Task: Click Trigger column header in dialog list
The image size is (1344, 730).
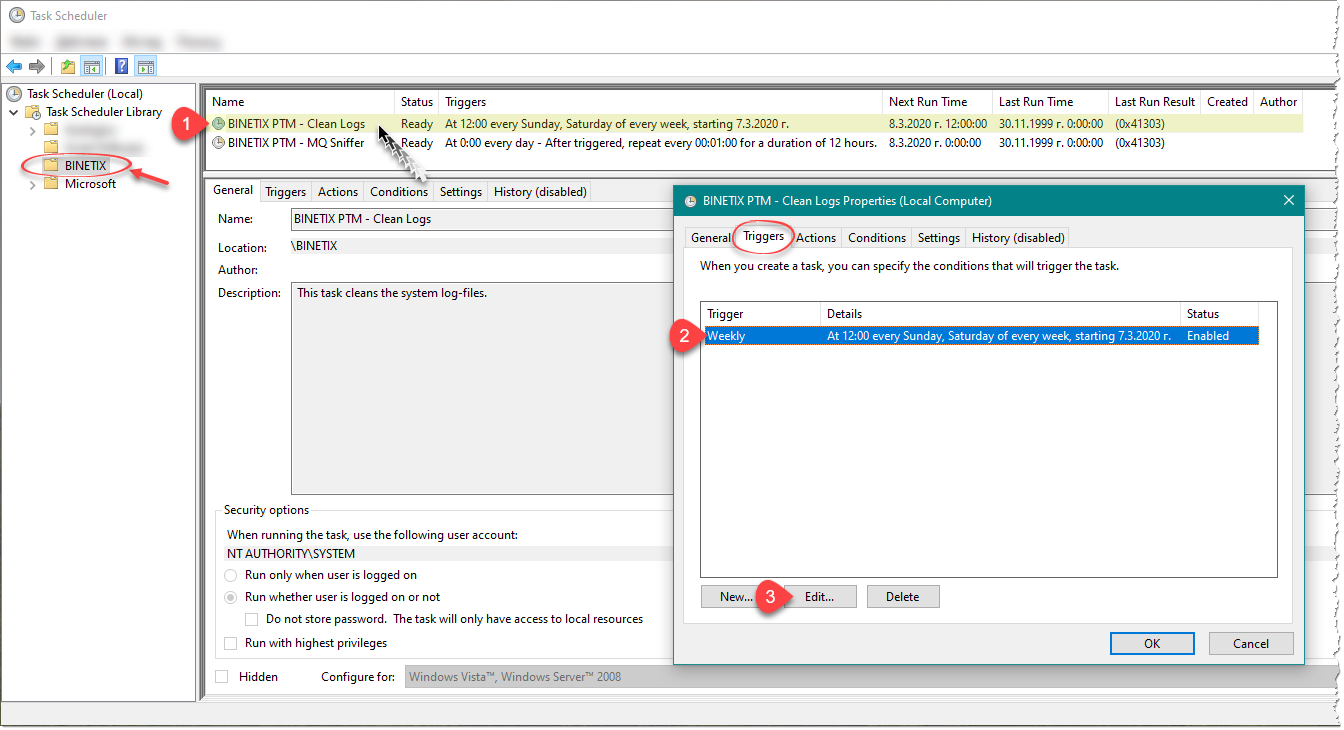Action: [761, 314]
